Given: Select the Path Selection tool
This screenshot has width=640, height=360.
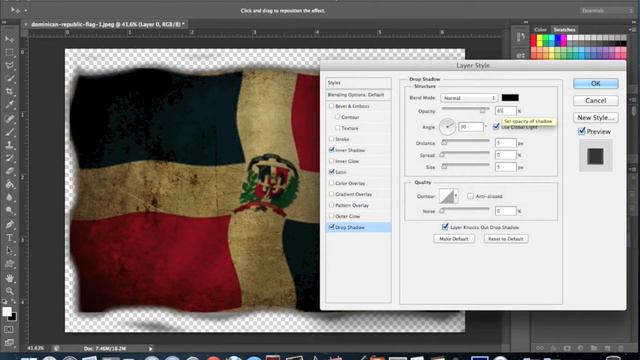Looking at the screenshot, I should (x=9, y=250).
